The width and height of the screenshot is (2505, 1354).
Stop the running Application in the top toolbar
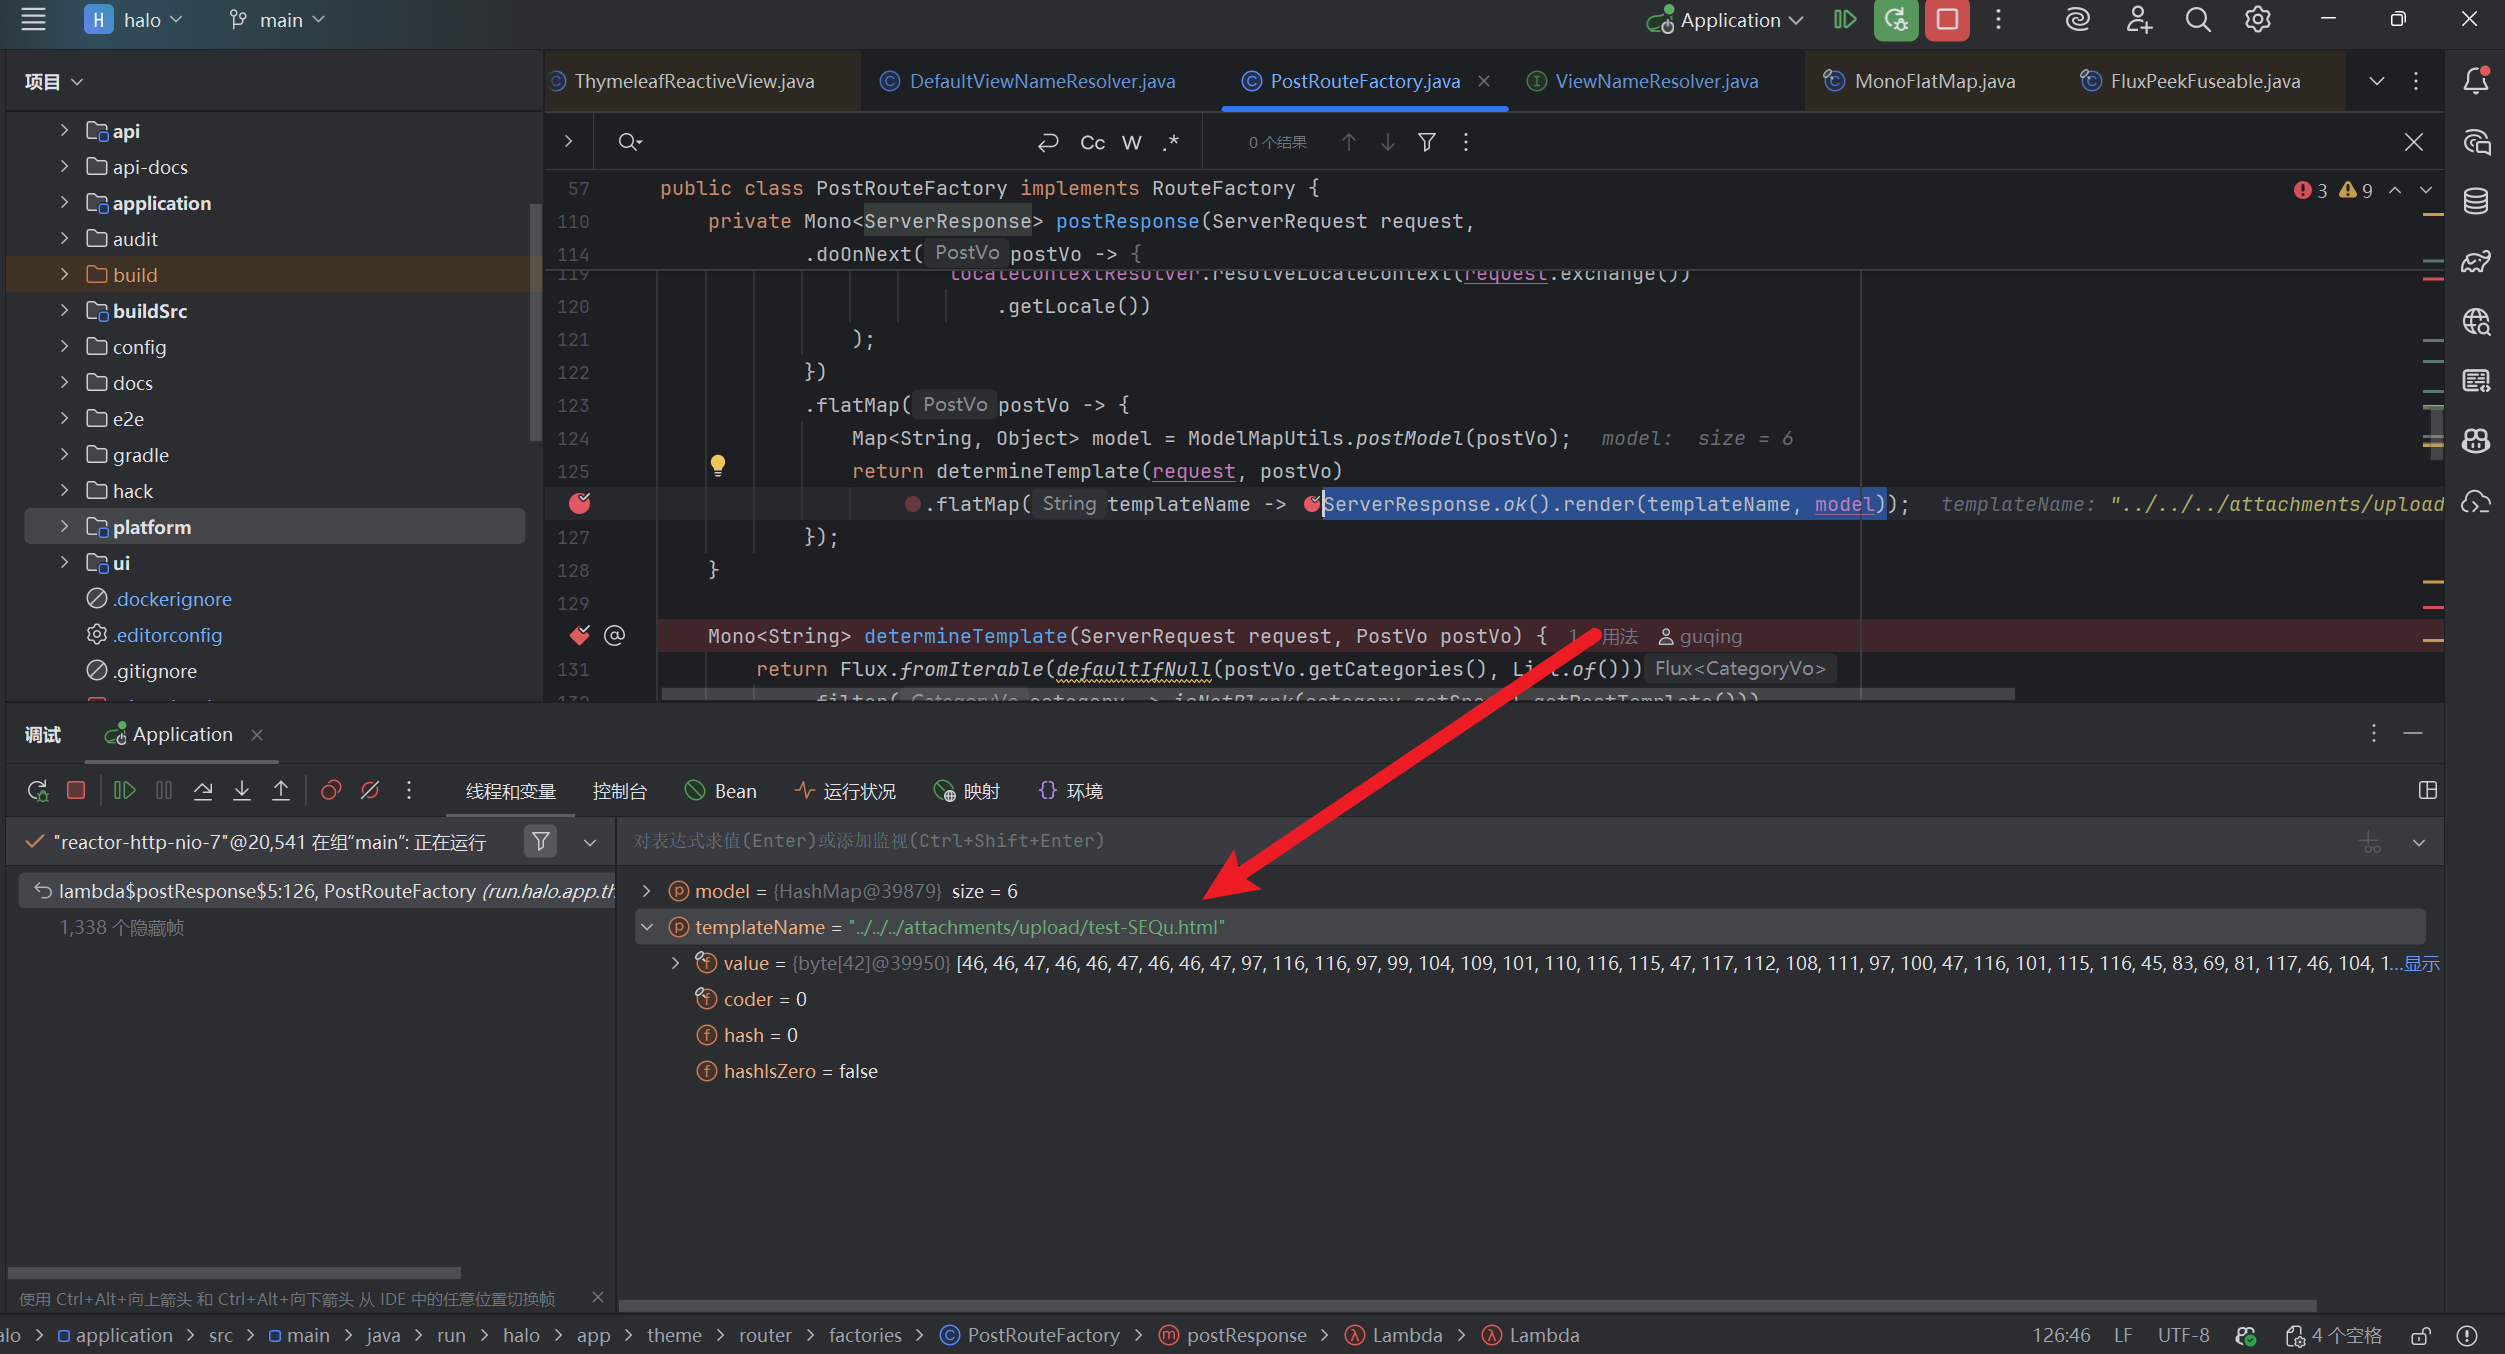(x=1946, y=20)
